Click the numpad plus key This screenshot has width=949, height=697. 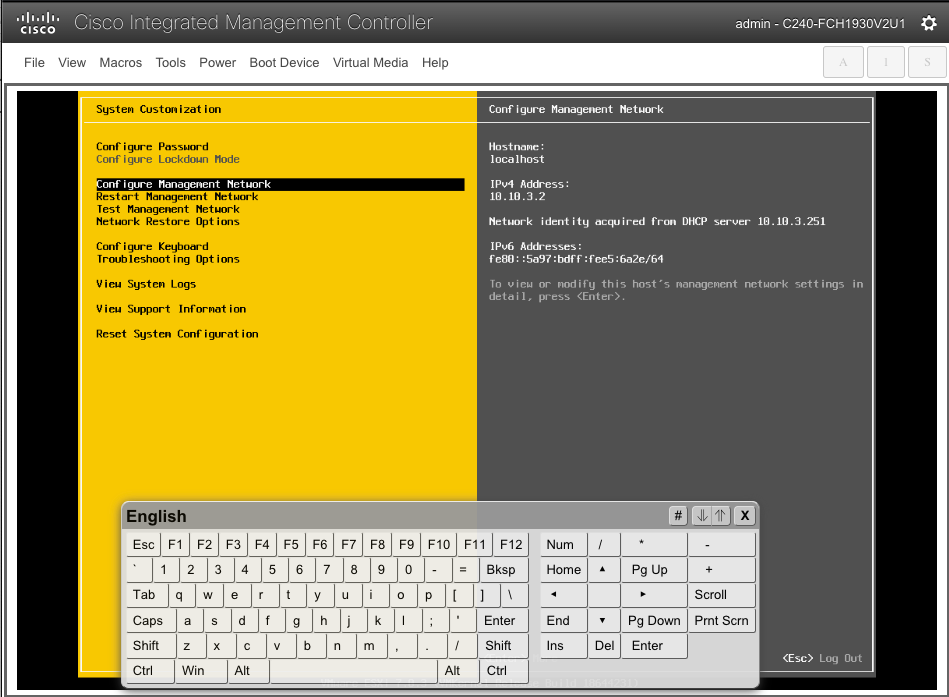coord(721,569)
